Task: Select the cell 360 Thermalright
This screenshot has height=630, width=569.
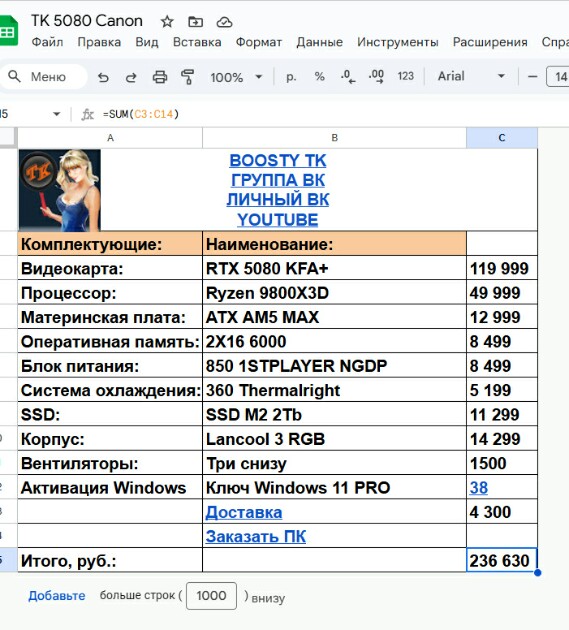Action: pyautogui.click(x=334, y=390)
